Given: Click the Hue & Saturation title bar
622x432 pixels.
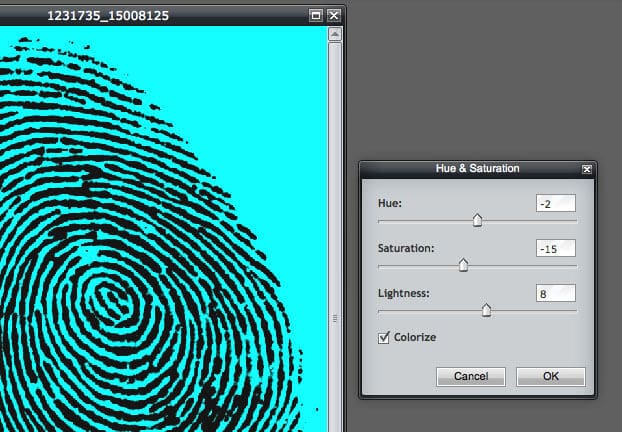Looking at the screenshot, I should (x=477, y=169).
